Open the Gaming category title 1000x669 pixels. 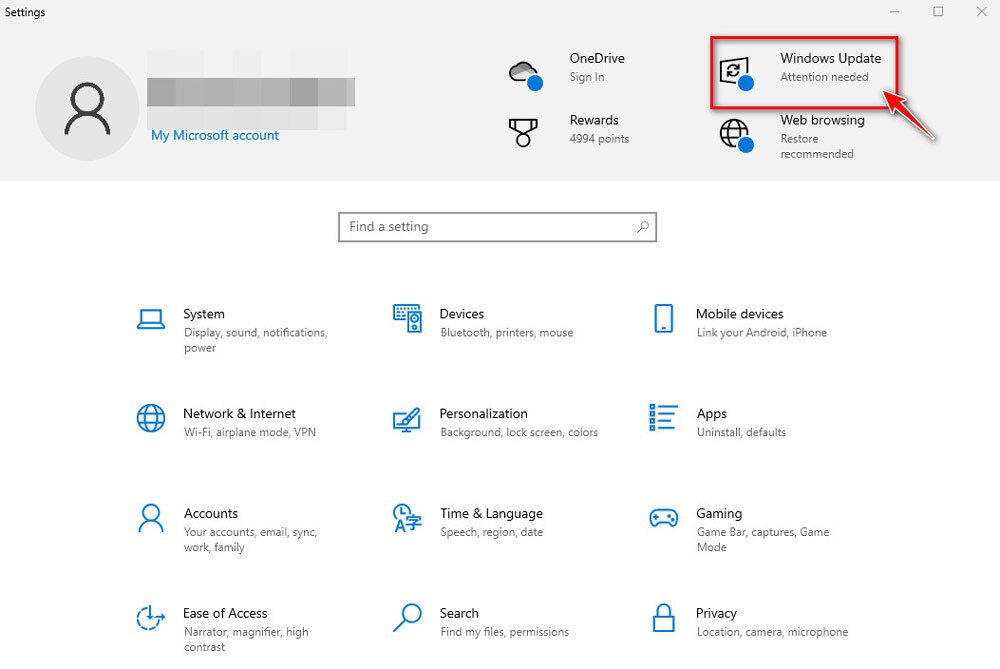click(719, 513)
